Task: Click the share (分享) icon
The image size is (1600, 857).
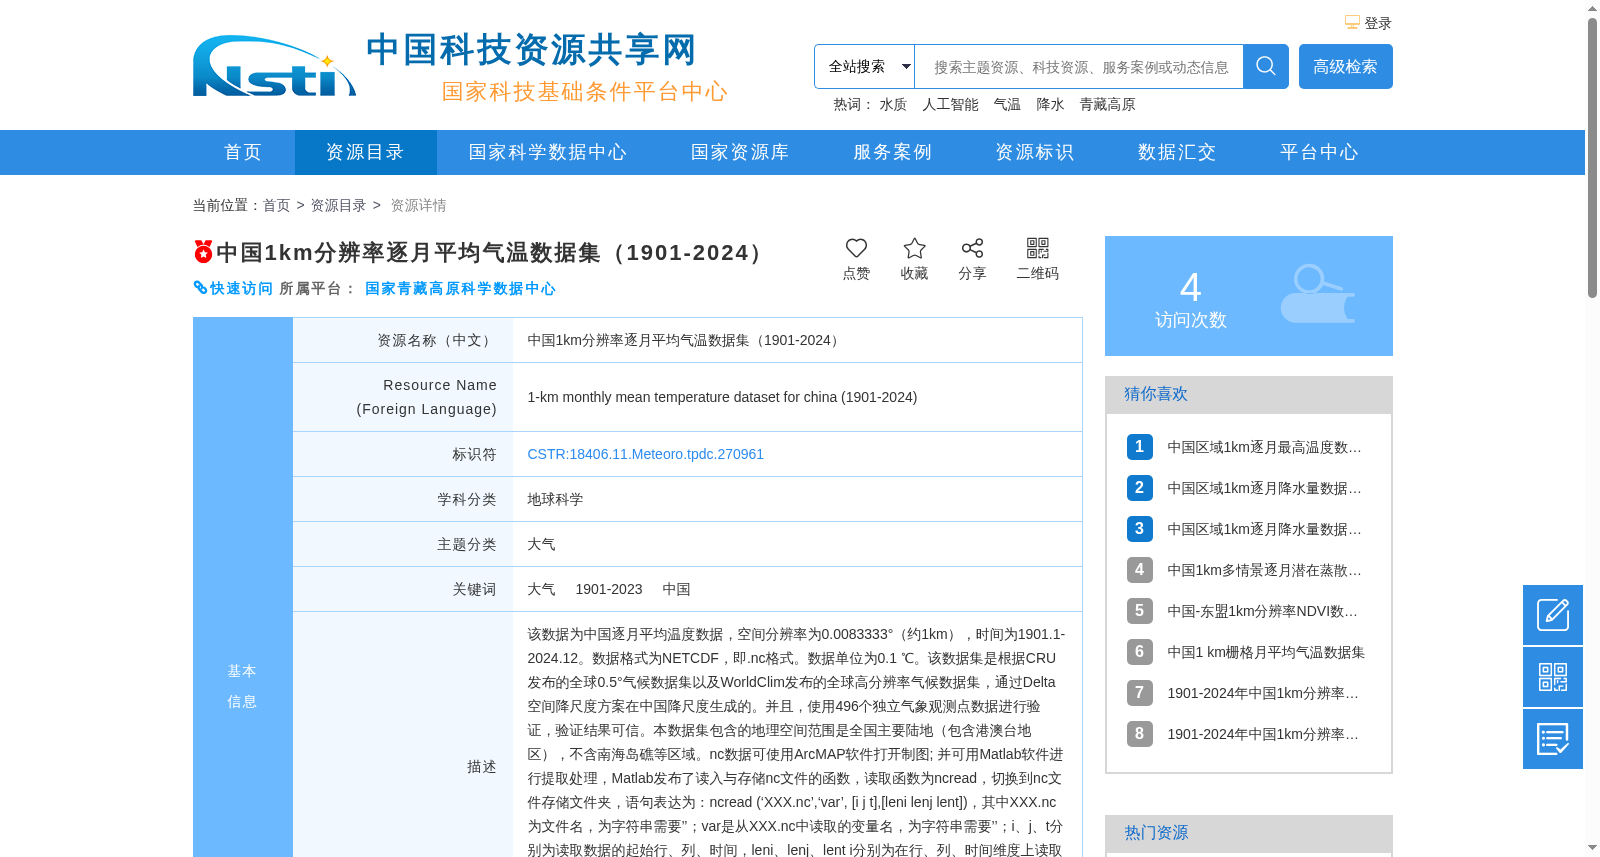Action: coord(972,248)
